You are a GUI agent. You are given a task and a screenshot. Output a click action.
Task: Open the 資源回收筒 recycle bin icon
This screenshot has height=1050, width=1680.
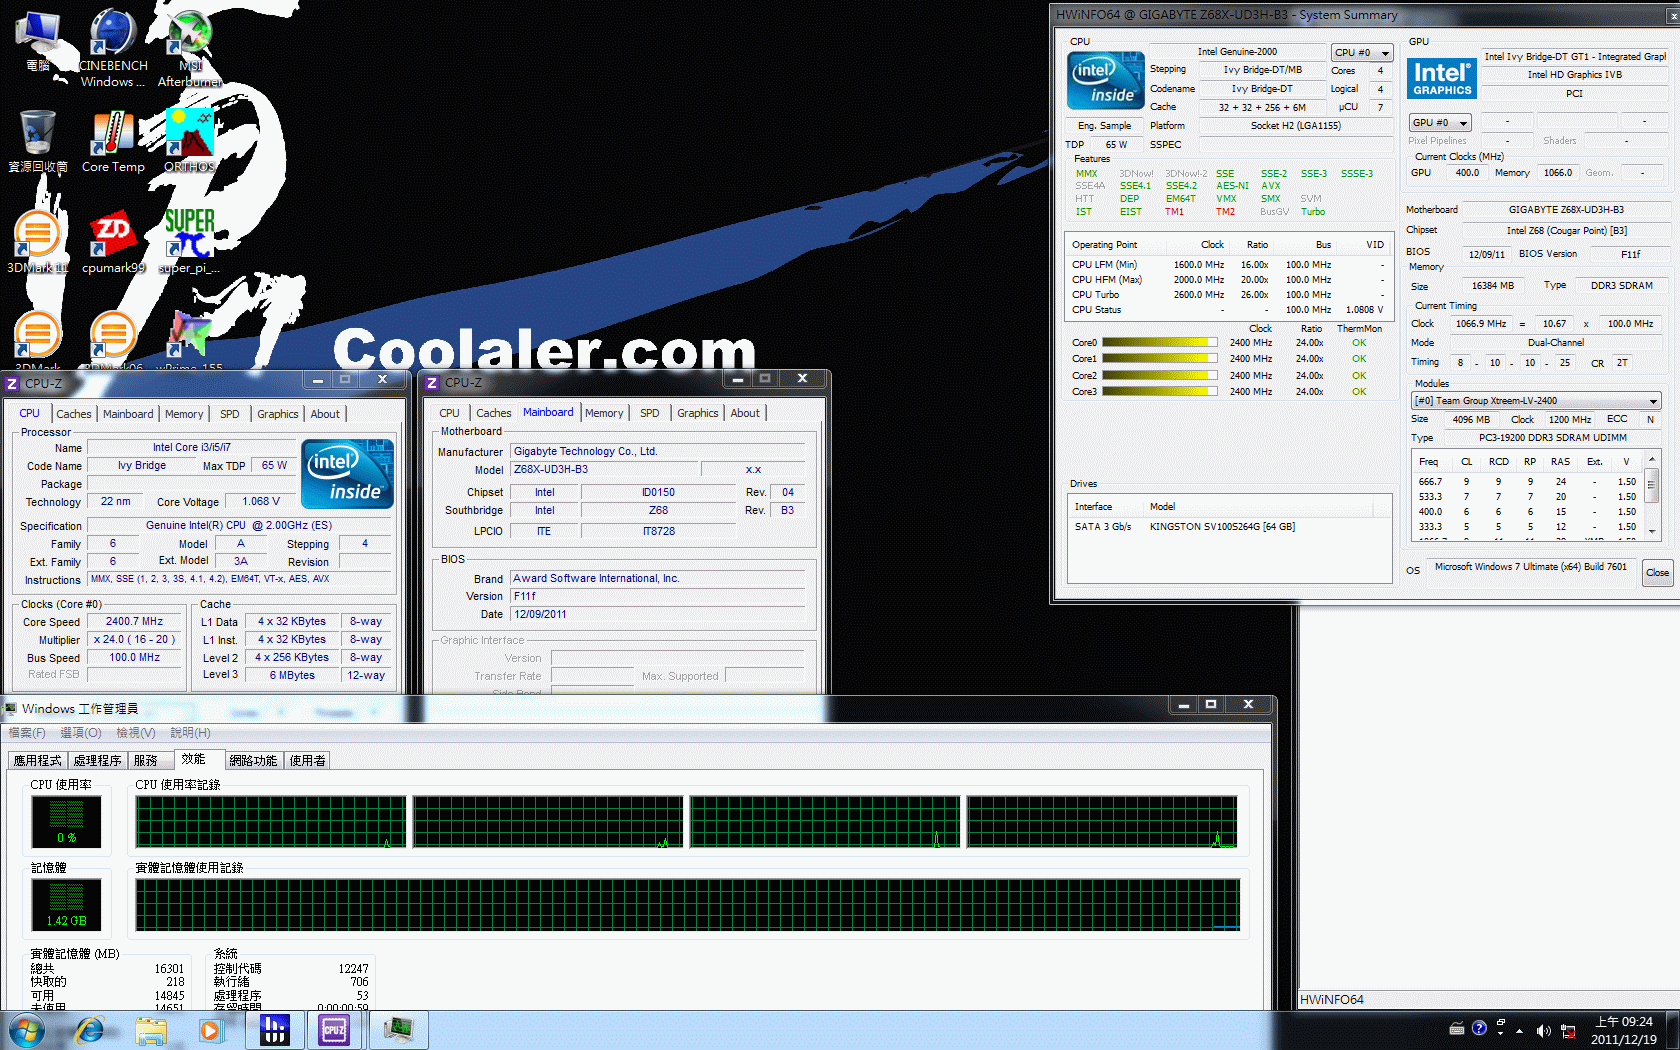[x=38, y=141]
